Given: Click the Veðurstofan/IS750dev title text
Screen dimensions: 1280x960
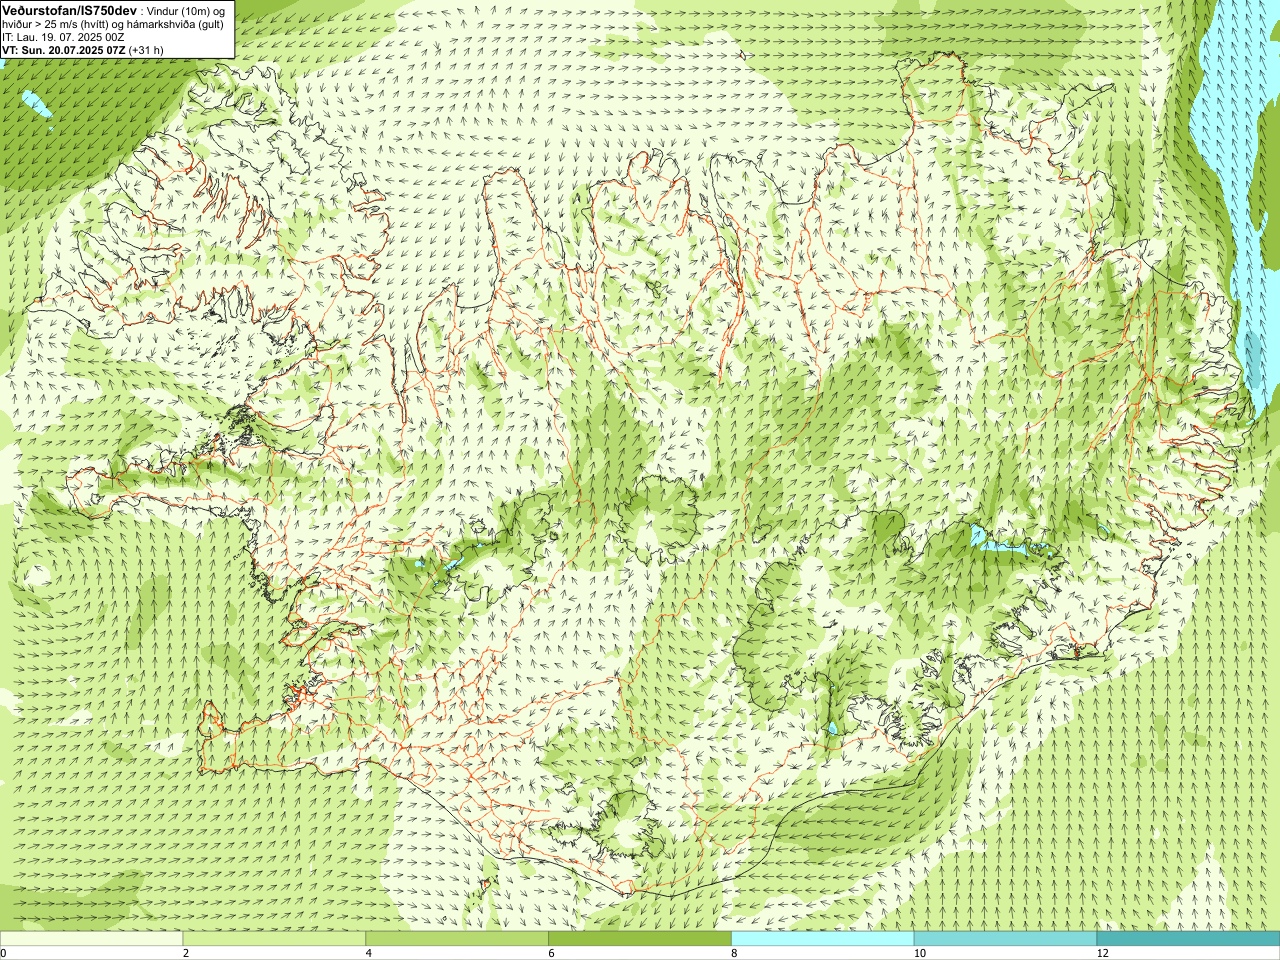Looking at the screenshot, I should coord(70,9).
